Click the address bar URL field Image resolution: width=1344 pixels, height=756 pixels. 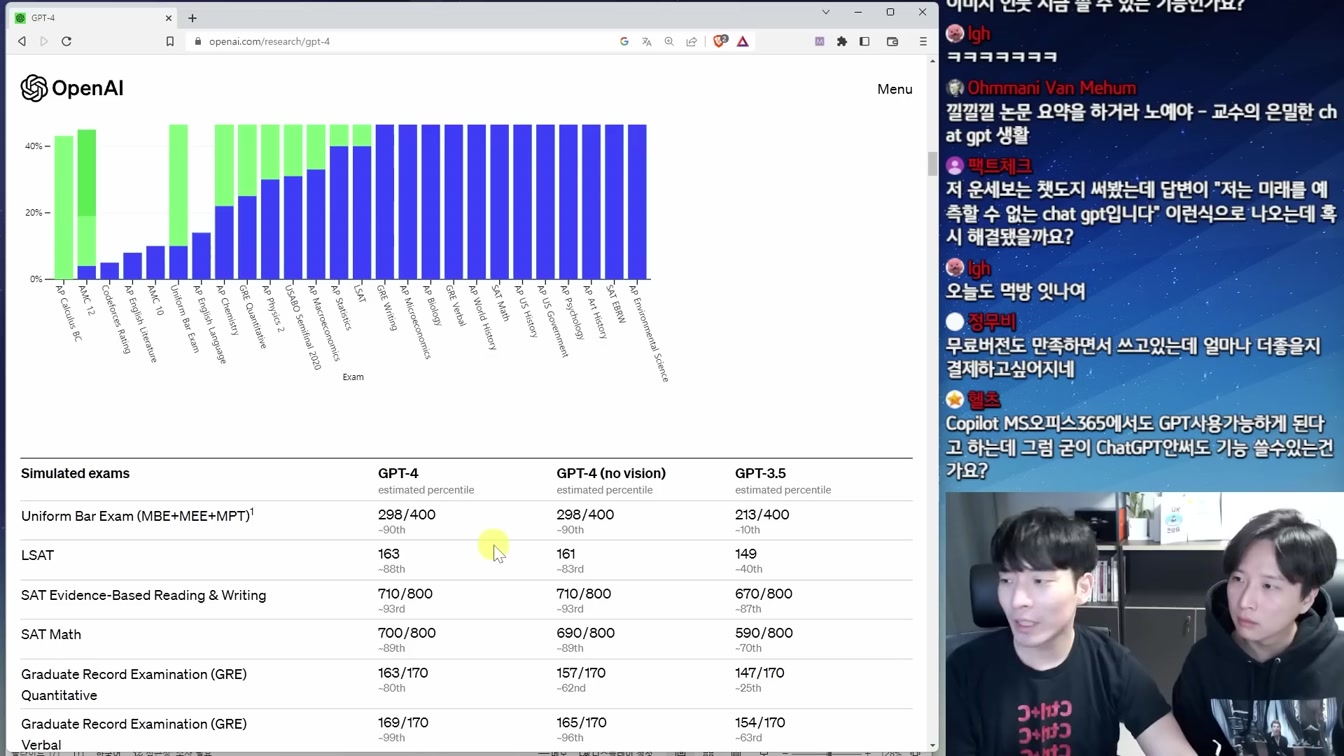[400, 42]
